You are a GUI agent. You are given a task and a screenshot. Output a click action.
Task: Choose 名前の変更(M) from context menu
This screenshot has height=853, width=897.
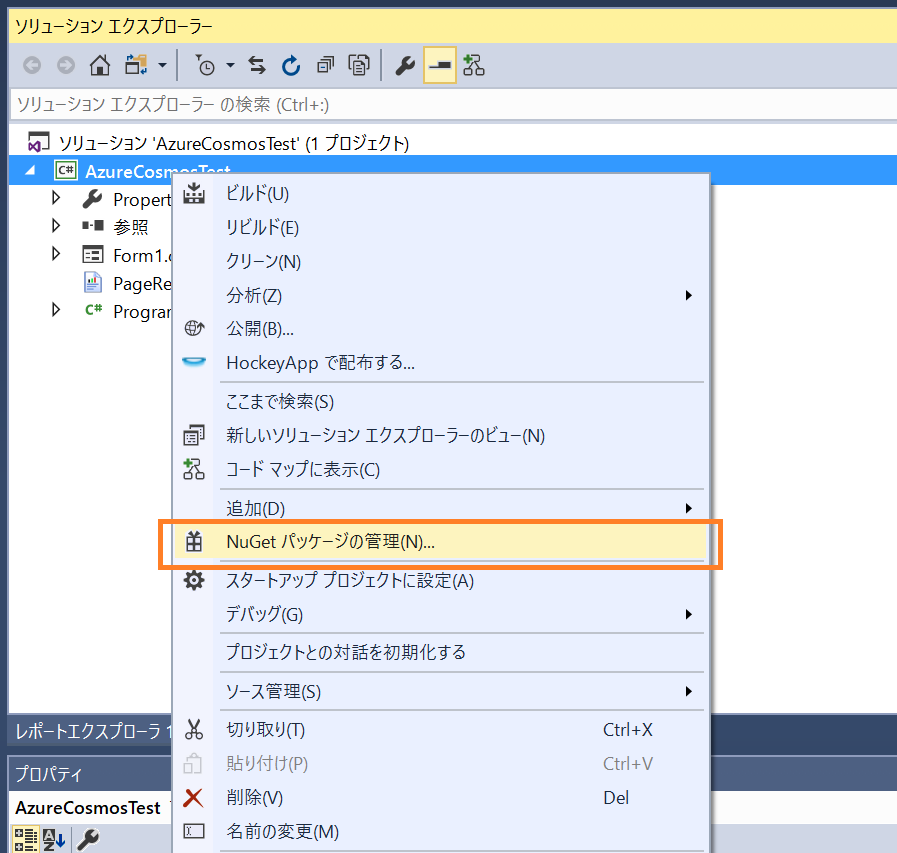(x=441, y=831)
